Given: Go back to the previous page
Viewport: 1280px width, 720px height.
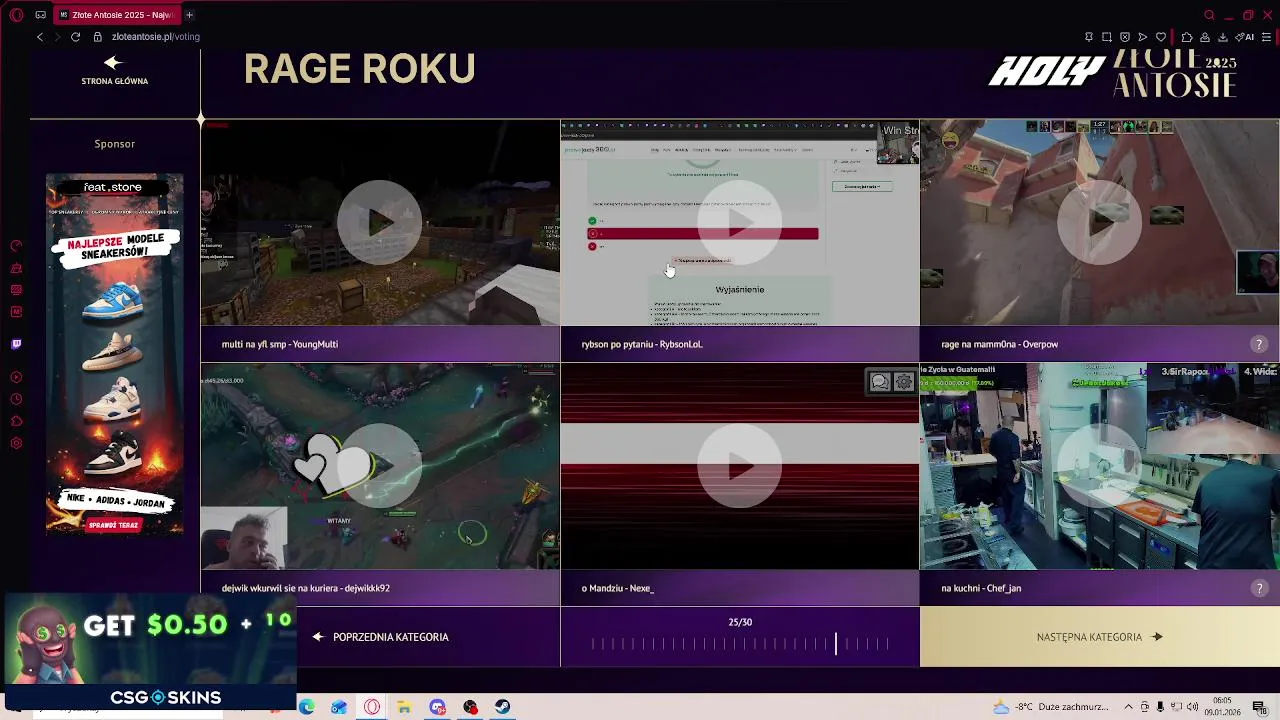Looking at the screenshot, I should pos(40,37).
